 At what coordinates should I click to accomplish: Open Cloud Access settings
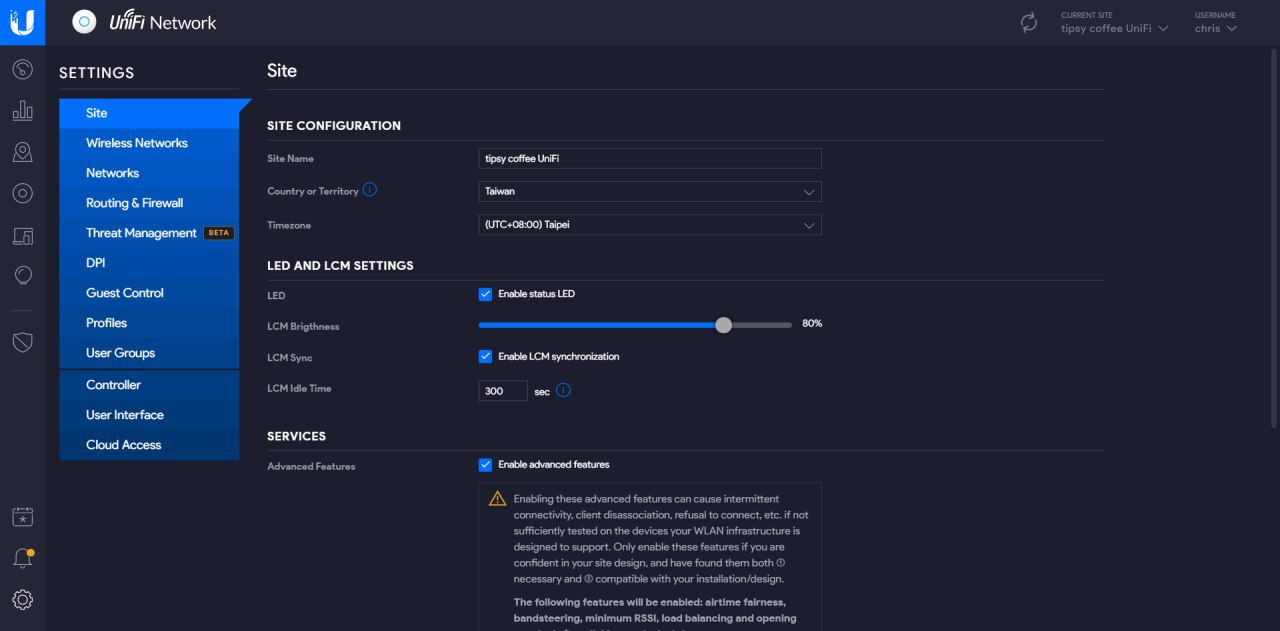coord(149,445)
